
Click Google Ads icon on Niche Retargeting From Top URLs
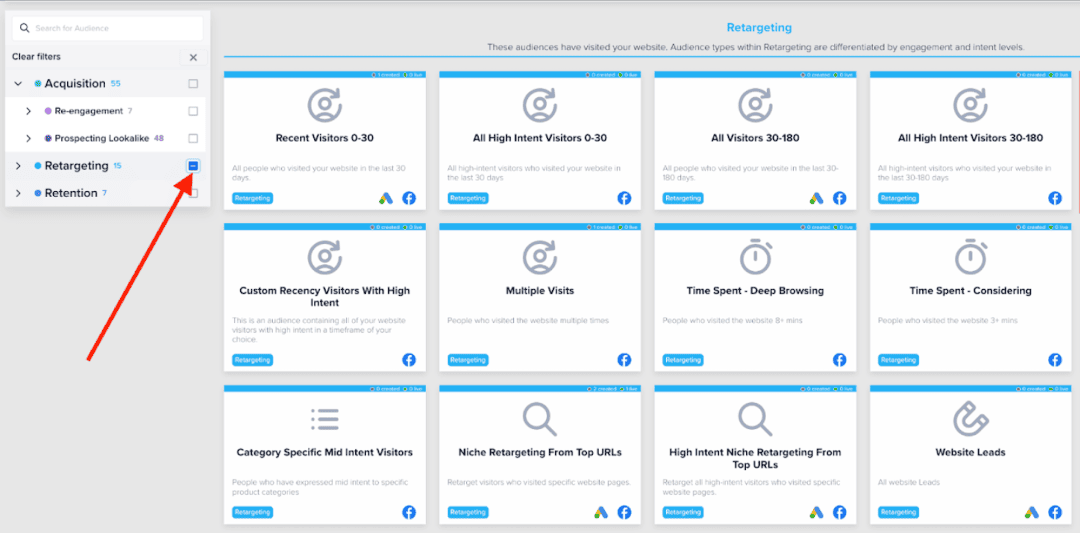pyautogui.click(x=601, y=512)
